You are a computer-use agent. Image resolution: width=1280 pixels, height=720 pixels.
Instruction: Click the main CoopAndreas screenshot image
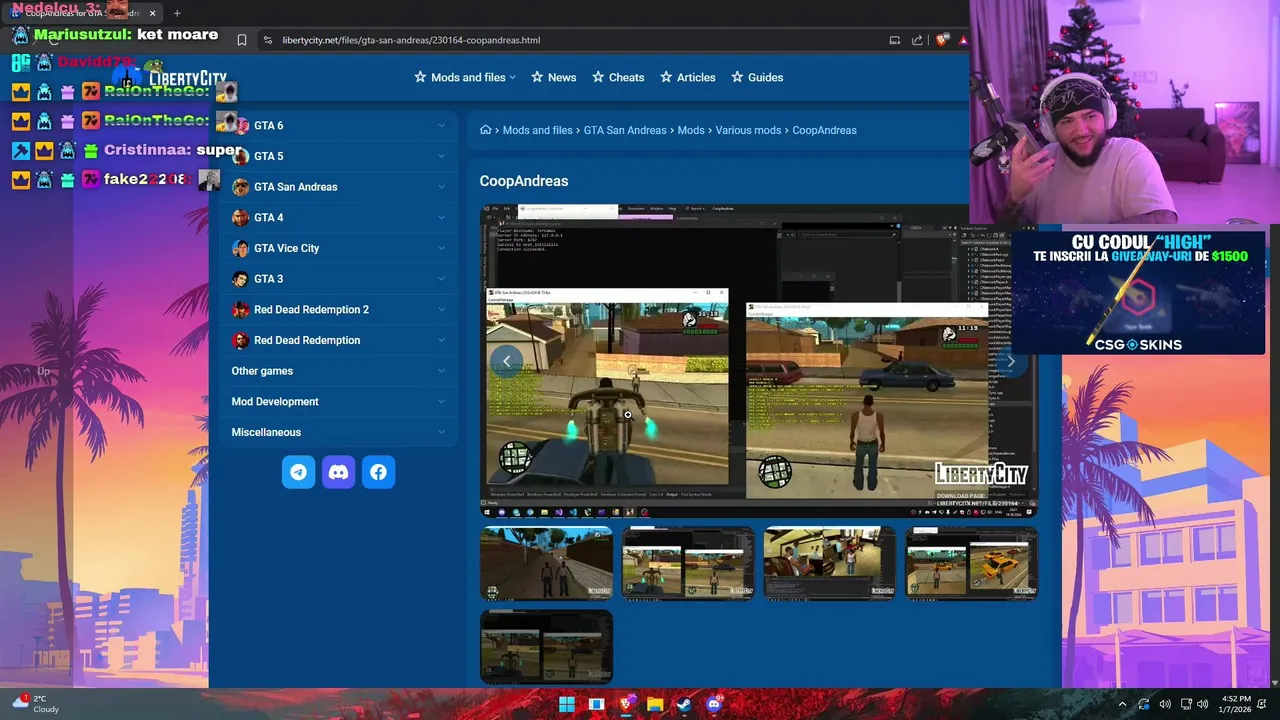[759, 361]
